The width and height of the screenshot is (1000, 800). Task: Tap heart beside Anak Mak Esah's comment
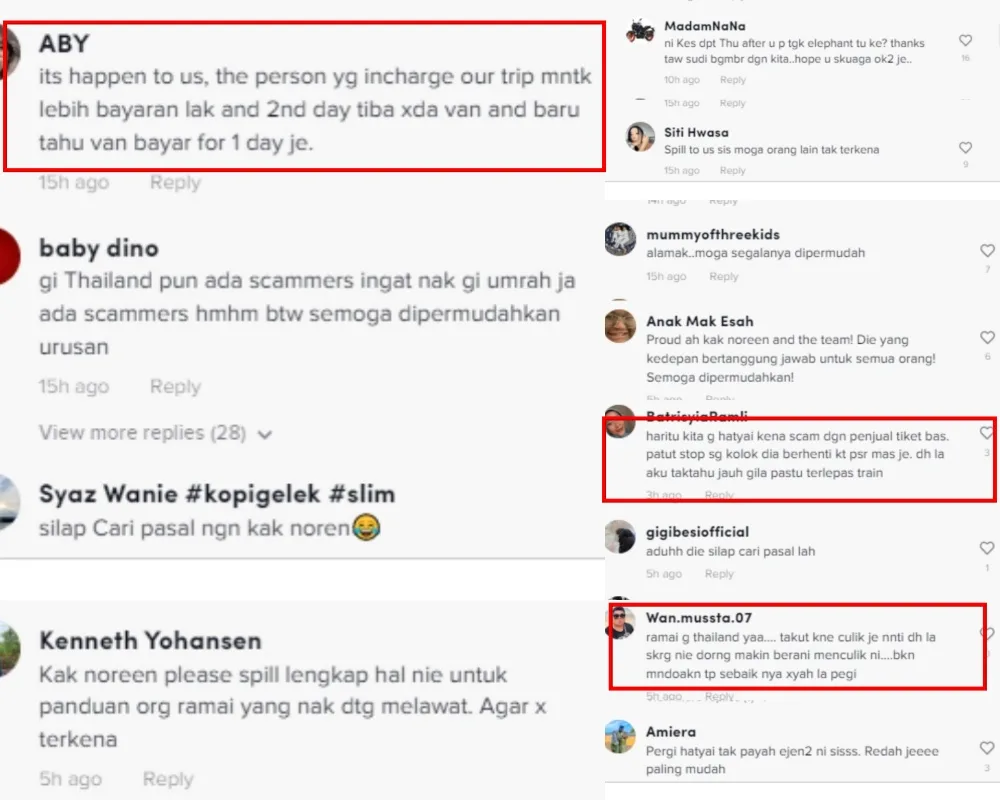pyautogui.click(x=987, y=337)
